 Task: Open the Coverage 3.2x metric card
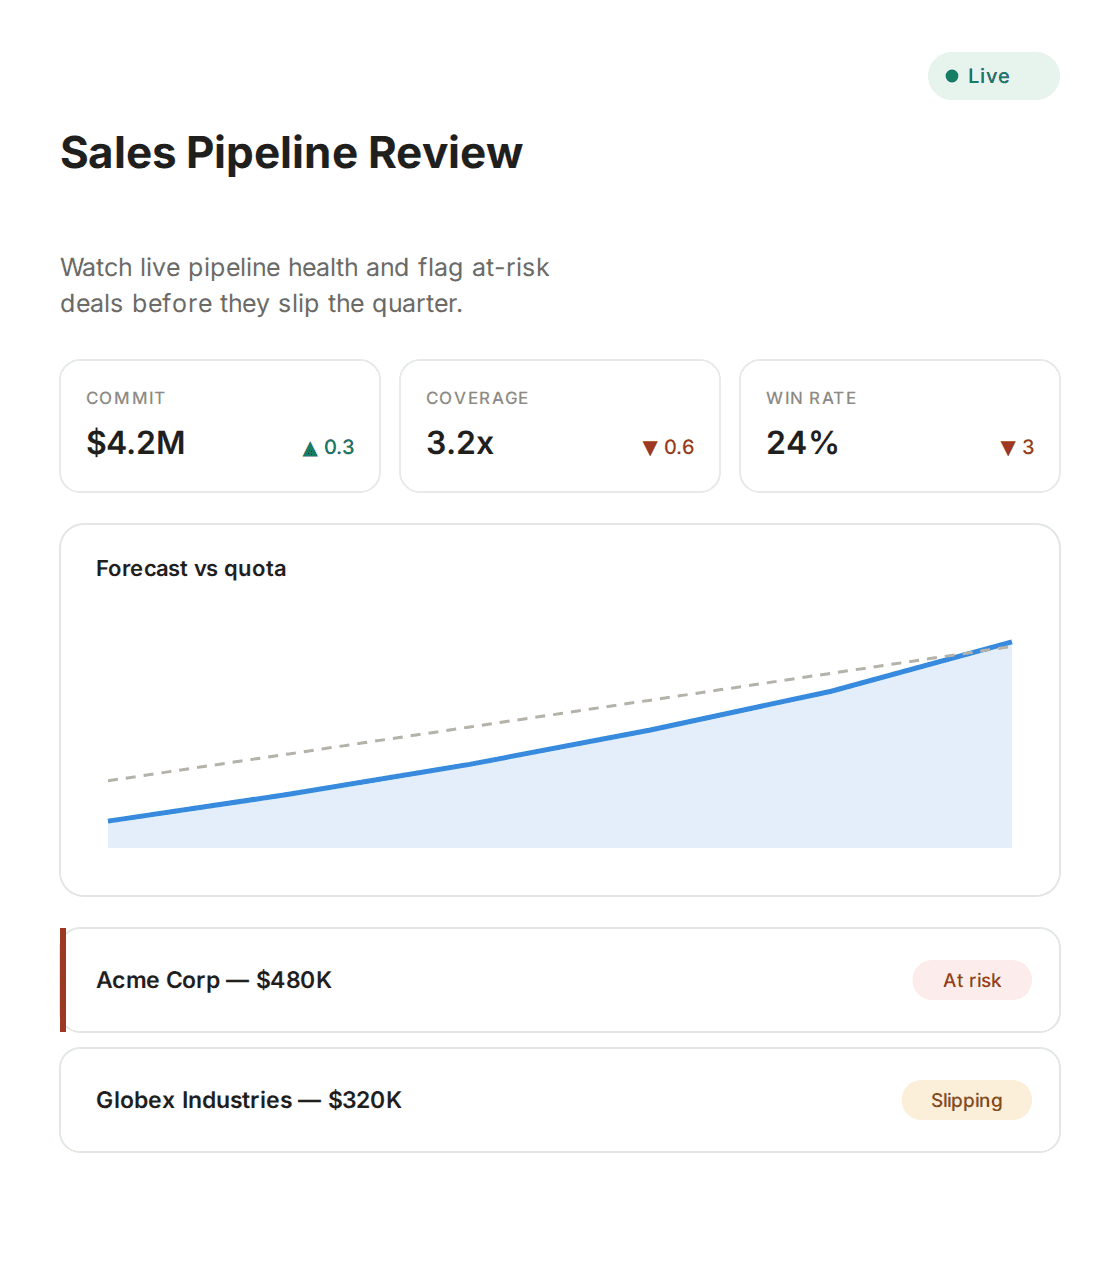click(560, 426)
